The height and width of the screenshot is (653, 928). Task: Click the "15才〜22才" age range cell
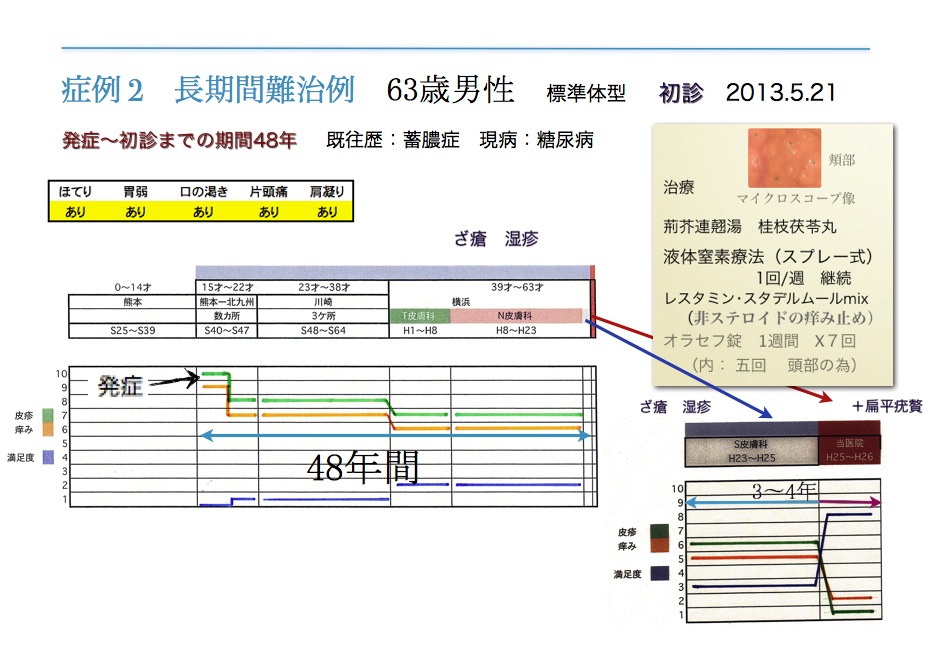point(227,287)
